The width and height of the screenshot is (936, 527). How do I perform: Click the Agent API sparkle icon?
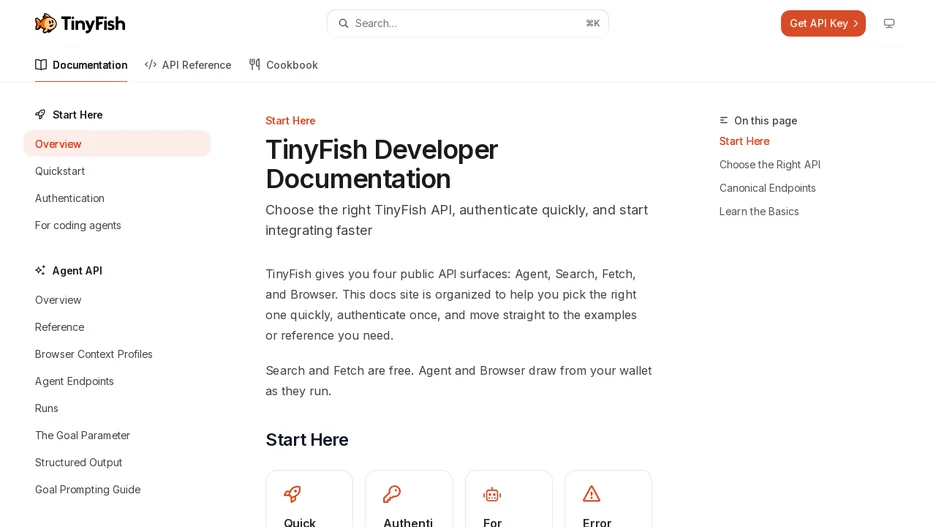click(40, 270)
